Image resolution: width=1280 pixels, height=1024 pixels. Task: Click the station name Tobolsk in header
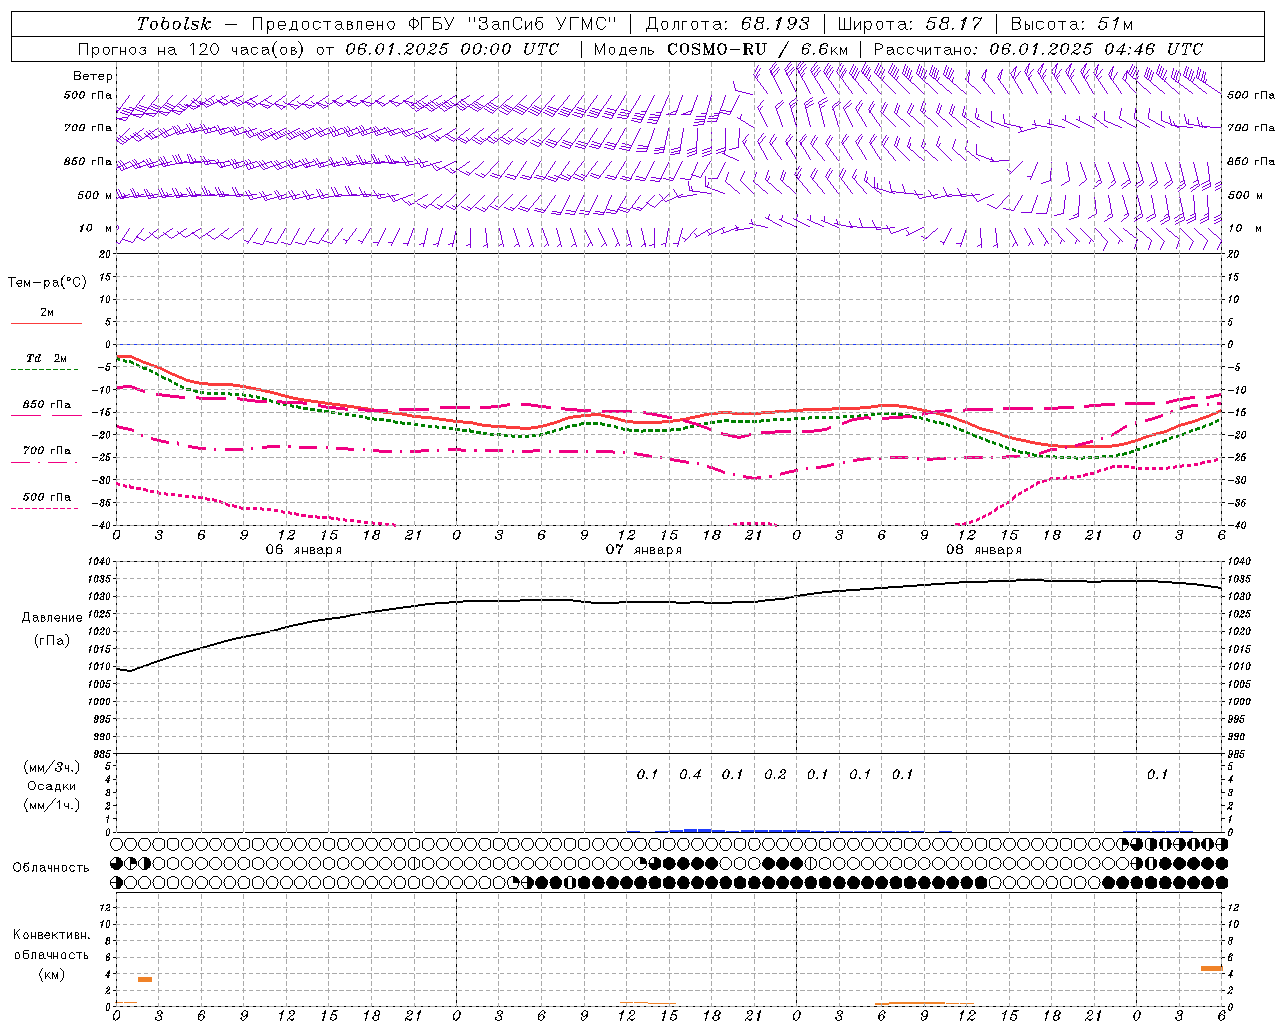pos(174,24)
